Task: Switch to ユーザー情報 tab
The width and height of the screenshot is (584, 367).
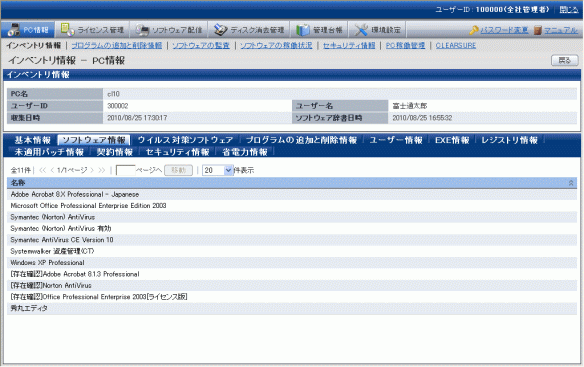Action: coord(396,140)
